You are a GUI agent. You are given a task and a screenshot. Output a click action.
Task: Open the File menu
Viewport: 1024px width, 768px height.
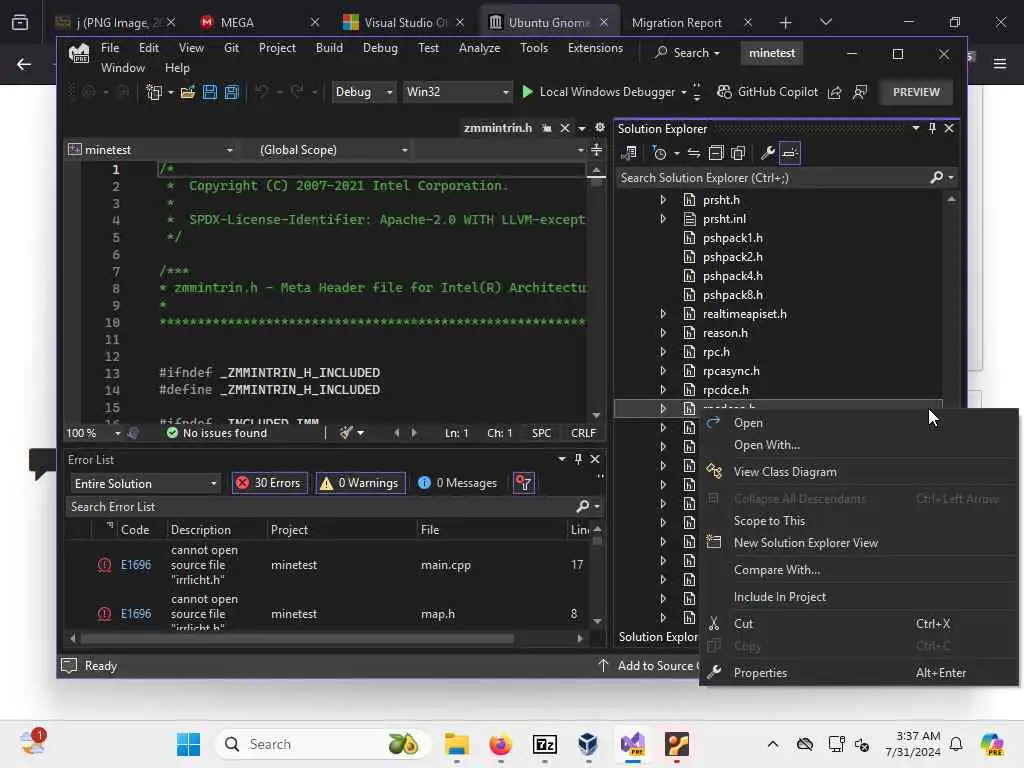pos(110,48)
